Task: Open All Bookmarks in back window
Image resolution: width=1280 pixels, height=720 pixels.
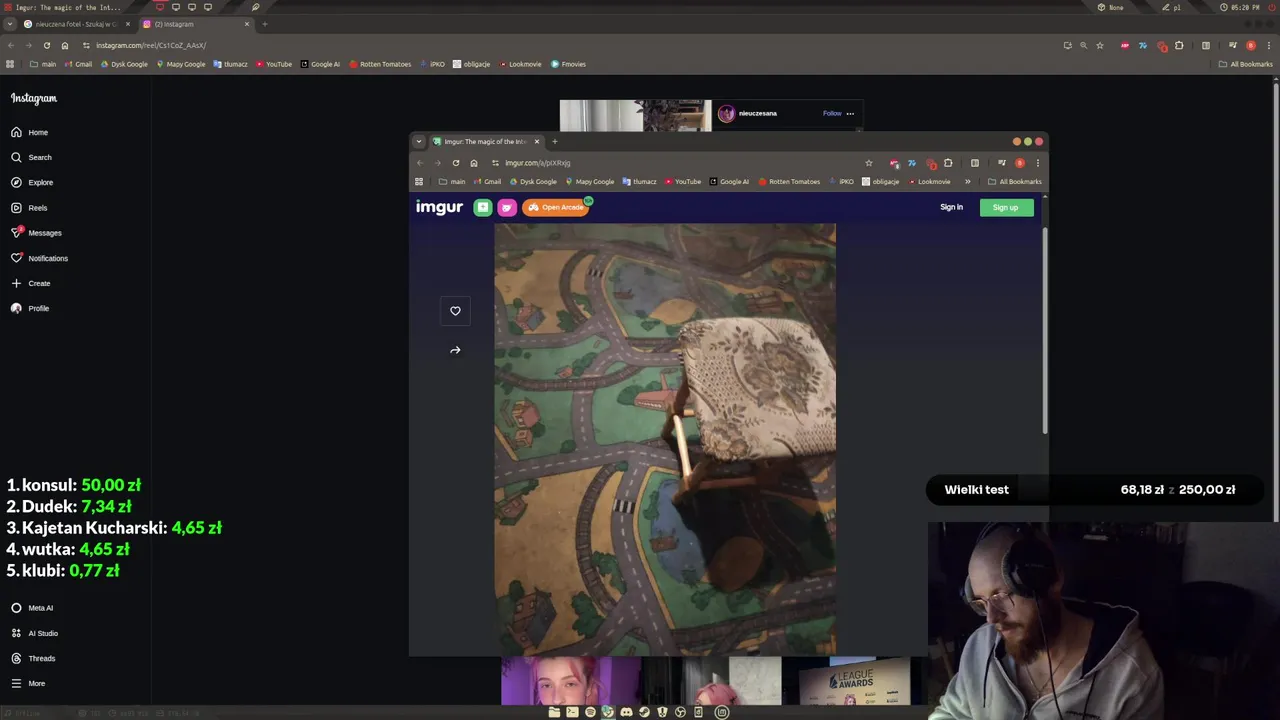Action: [1245, 64]
